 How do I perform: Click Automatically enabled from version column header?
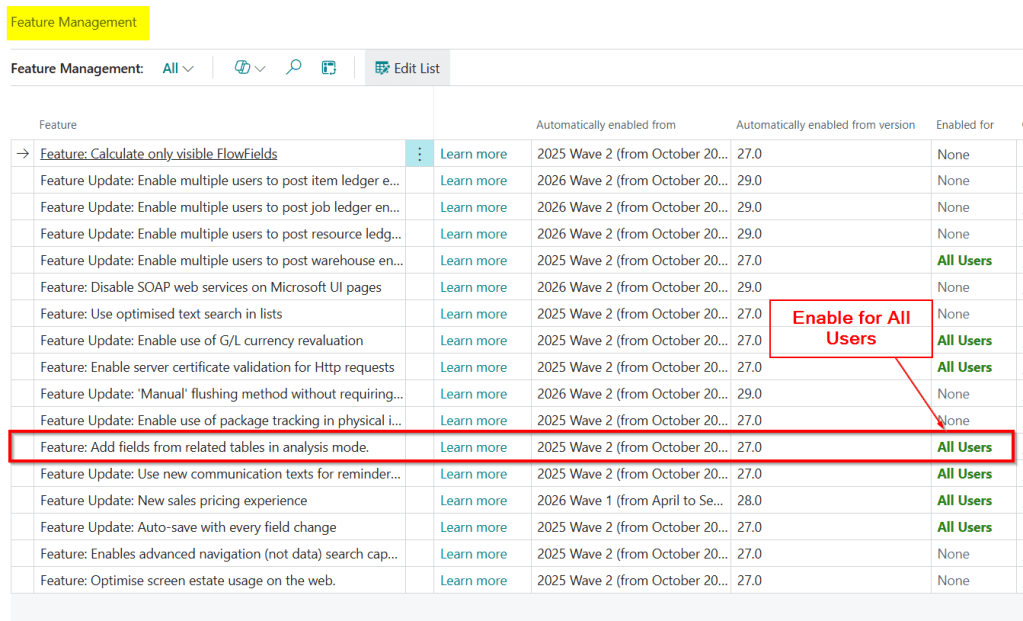[825, 125]
